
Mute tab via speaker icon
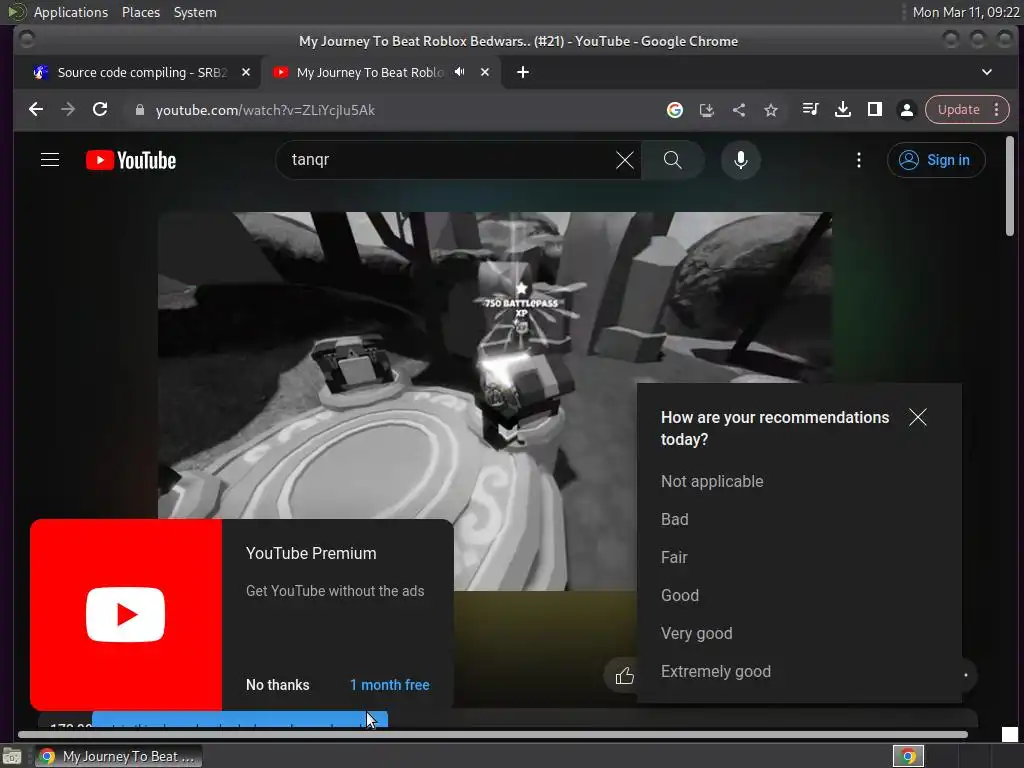460,72
